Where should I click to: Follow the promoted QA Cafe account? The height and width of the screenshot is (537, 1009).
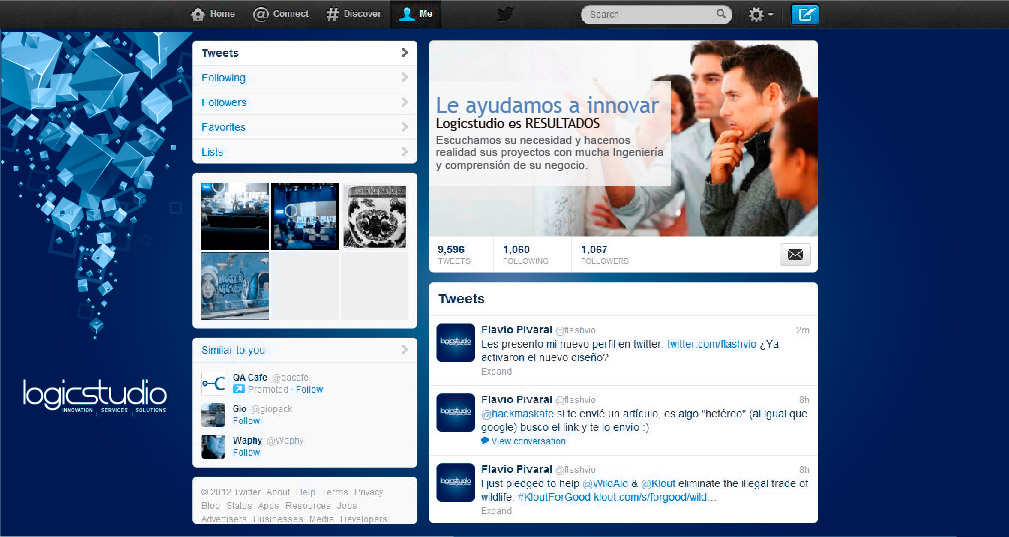(310, 390)
